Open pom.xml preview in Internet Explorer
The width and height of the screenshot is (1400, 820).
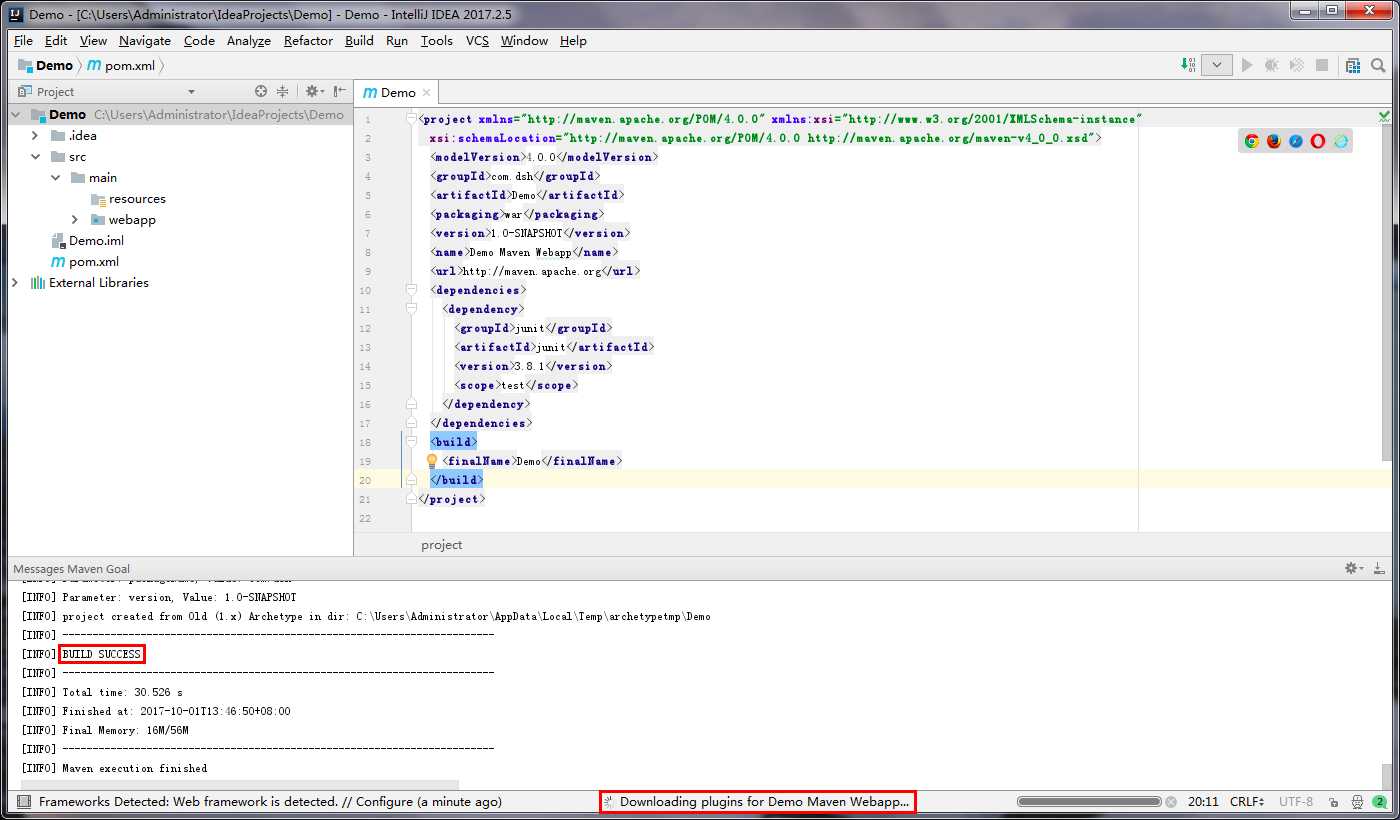click(x=1341, y=141)
